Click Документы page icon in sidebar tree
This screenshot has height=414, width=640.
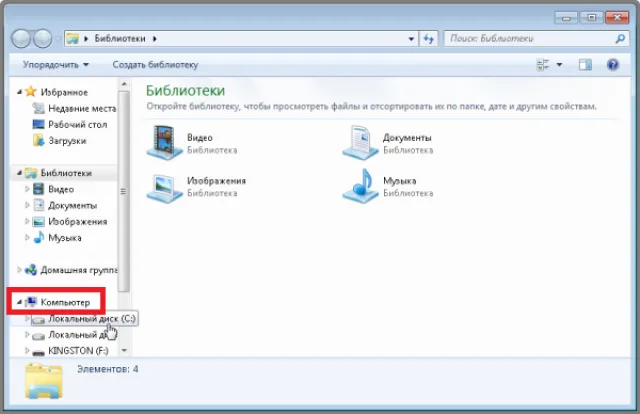click(38, 205)
